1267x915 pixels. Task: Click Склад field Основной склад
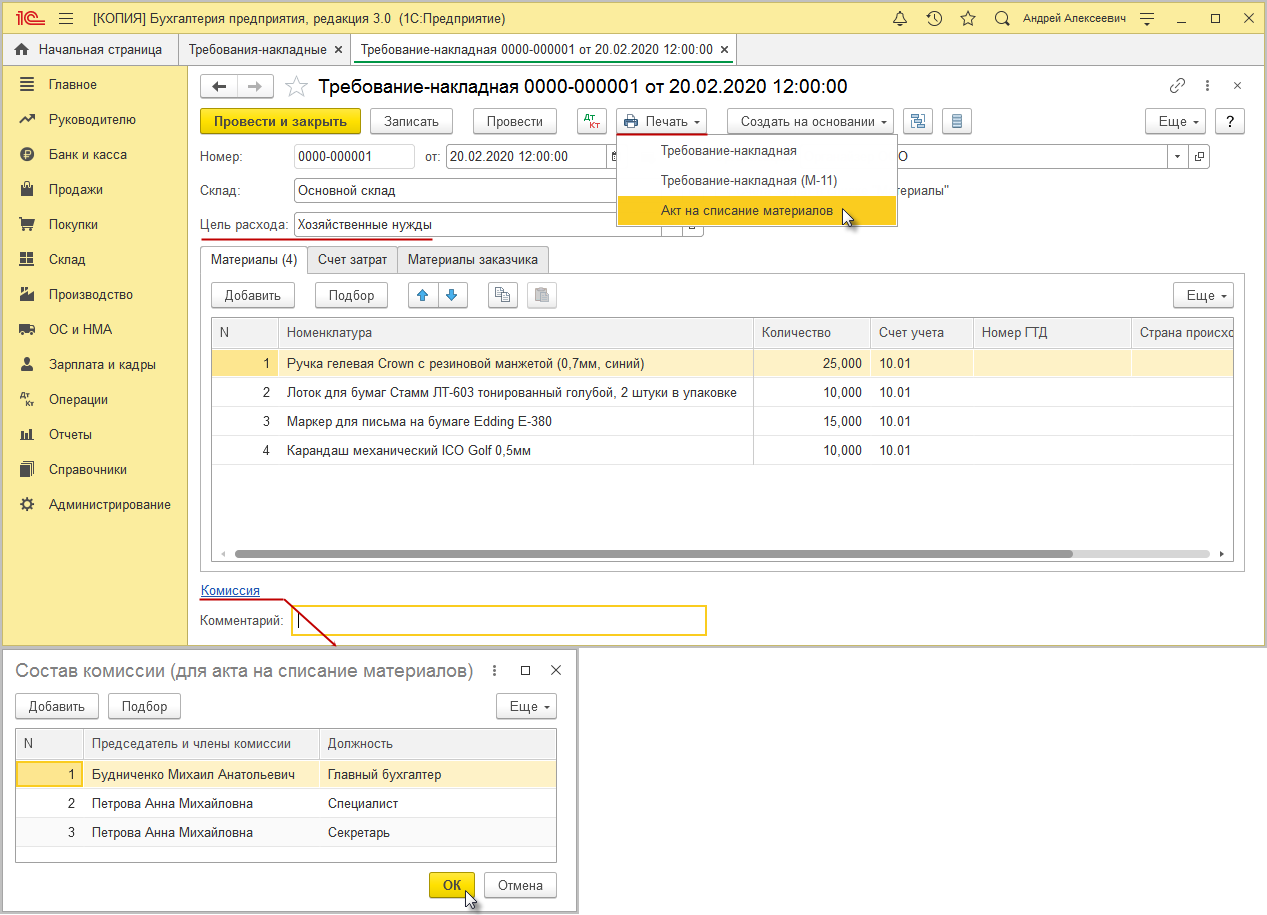[x=455, y=191]
